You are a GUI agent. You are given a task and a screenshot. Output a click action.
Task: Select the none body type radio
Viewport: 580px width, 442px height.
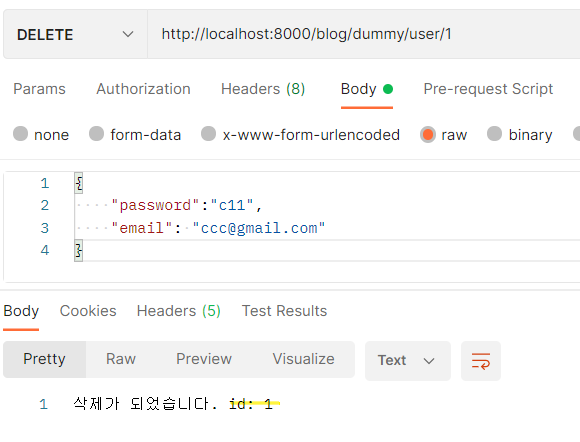pos(21,134)
